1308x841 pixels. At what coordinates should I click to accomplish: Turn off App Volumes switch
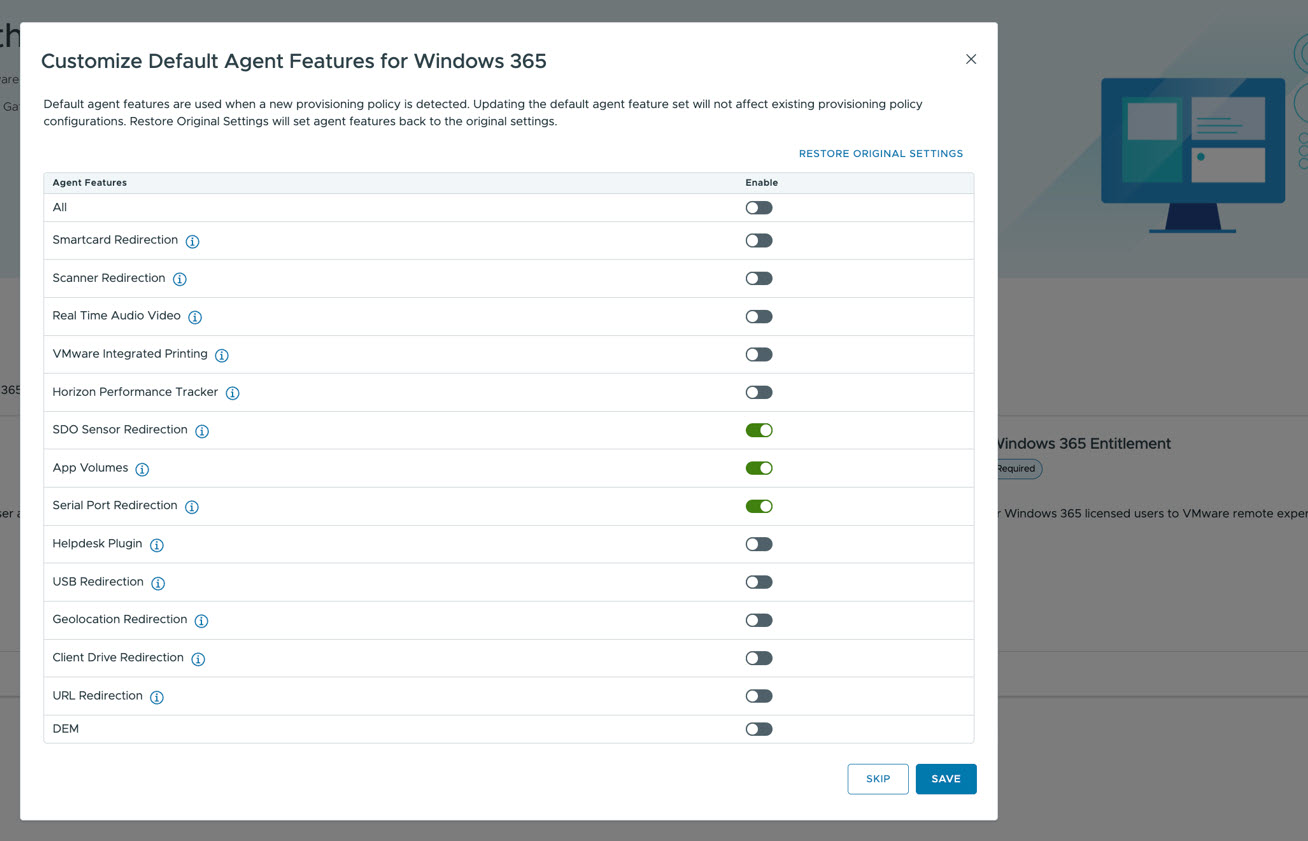click(x=759, y=468)
